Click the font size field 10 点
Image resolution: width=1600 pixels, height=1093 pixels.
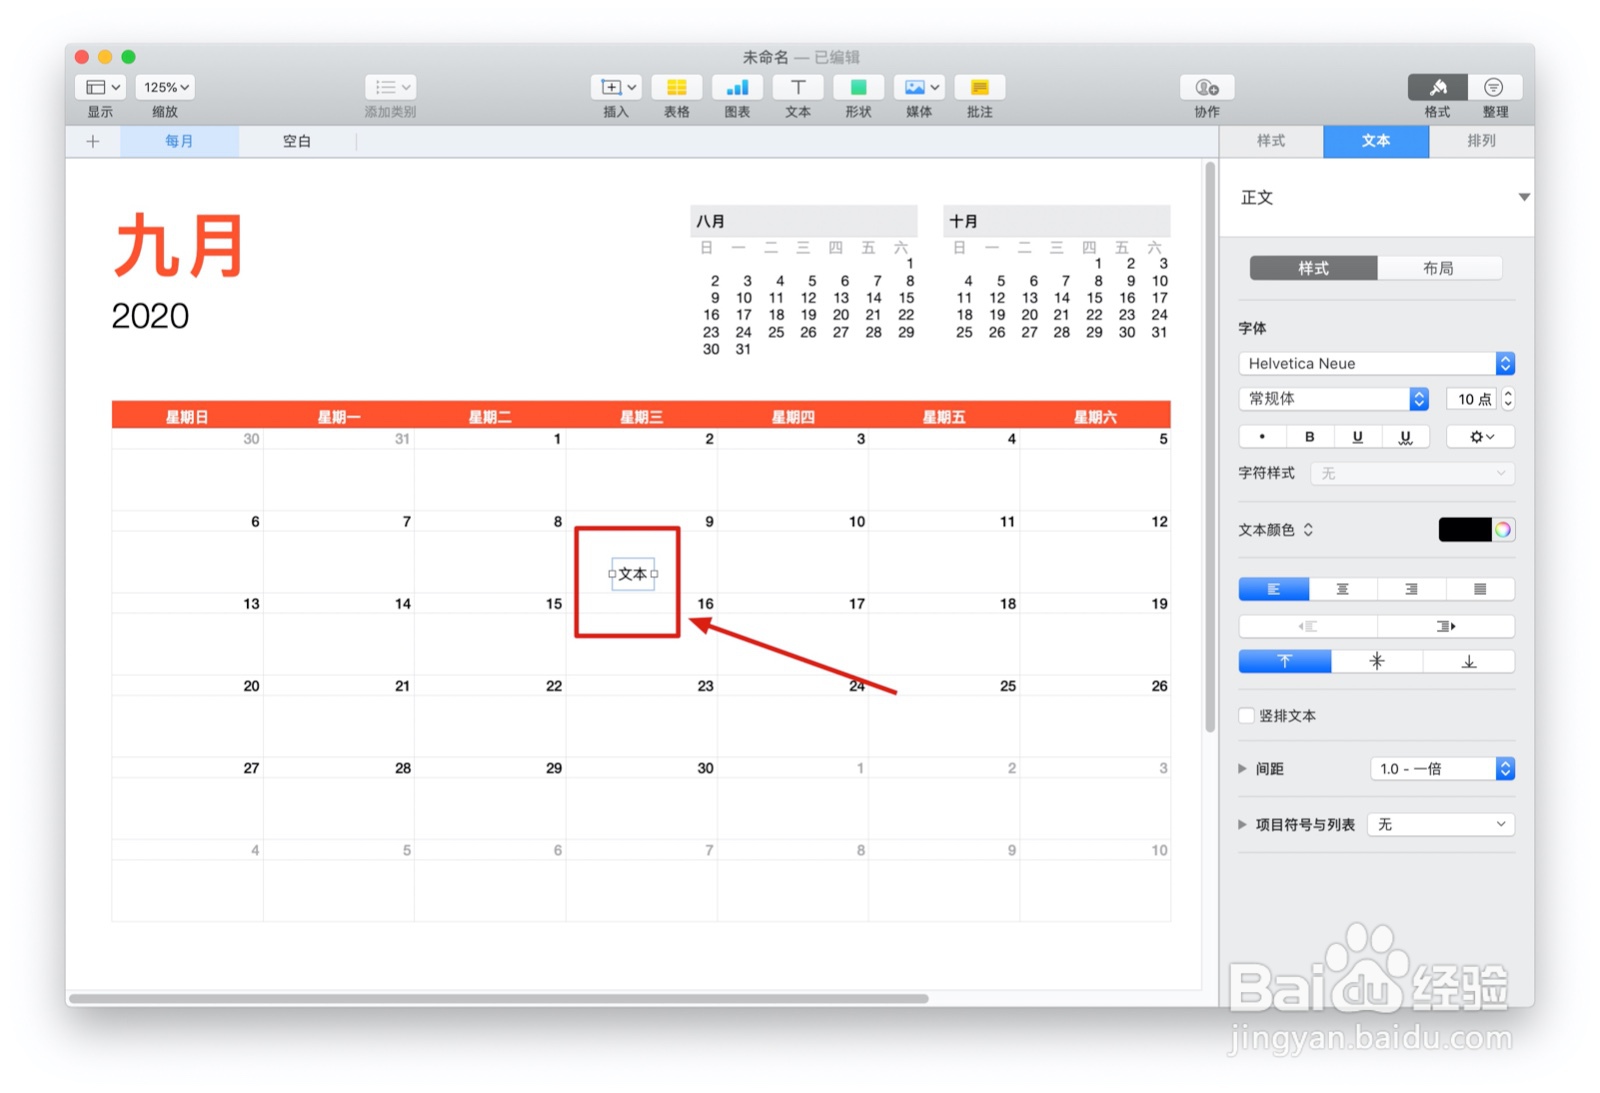pyautogui.click(x=1471, y=399)
